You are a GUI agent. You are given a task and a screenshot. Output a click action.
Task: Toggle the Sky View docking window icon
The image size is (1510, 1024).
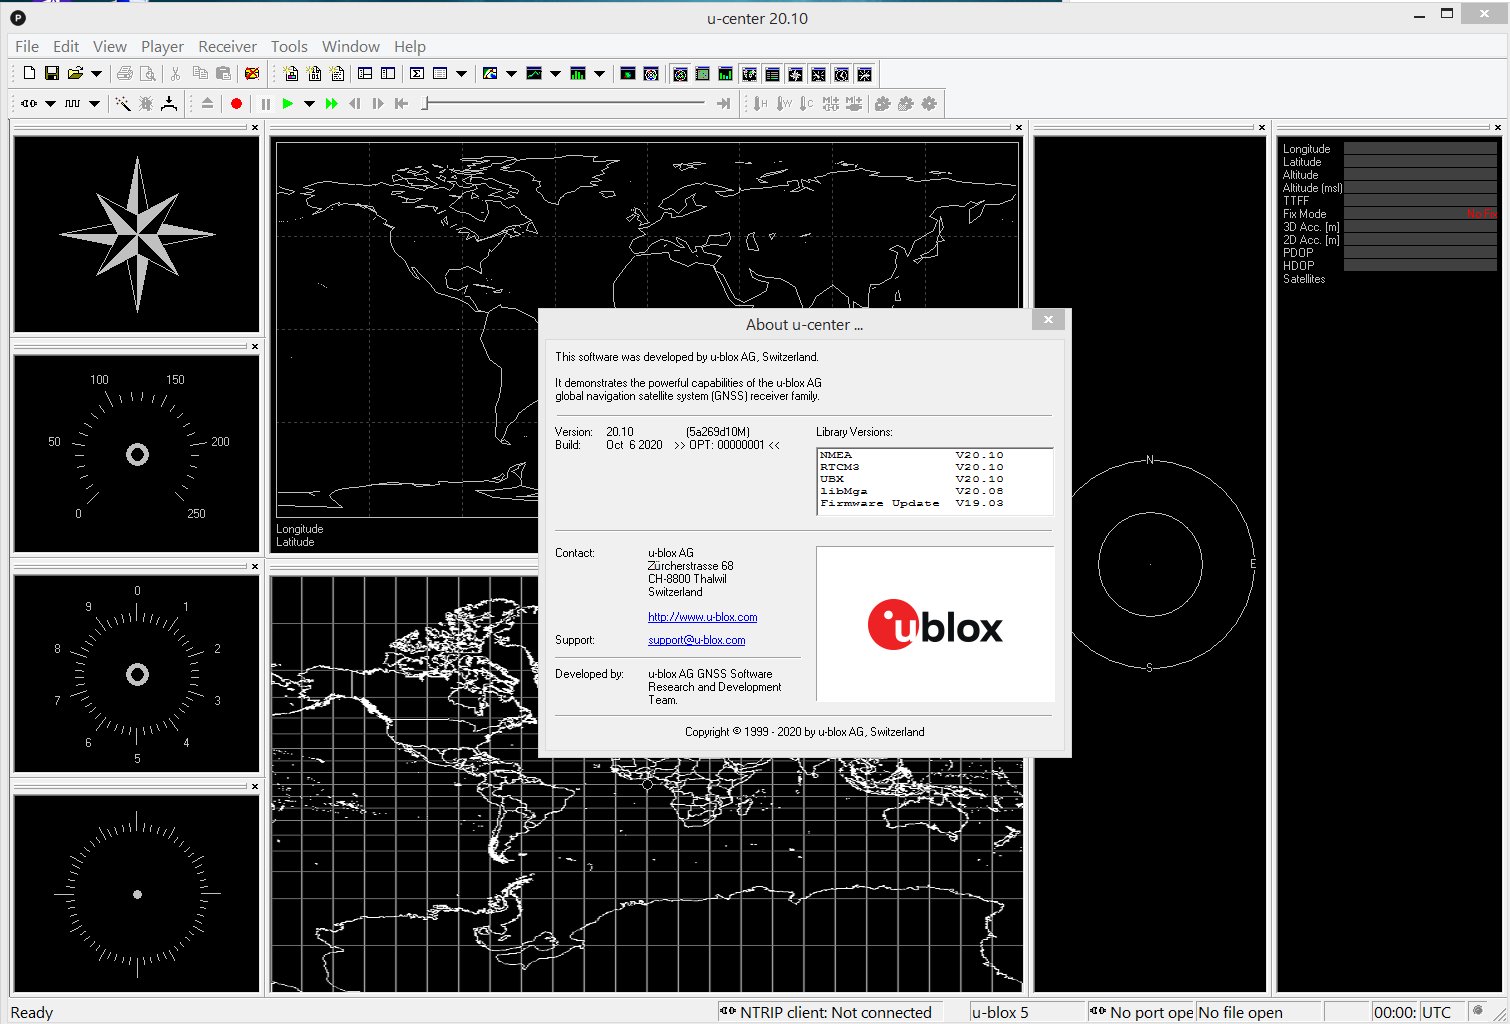[680, 74]
